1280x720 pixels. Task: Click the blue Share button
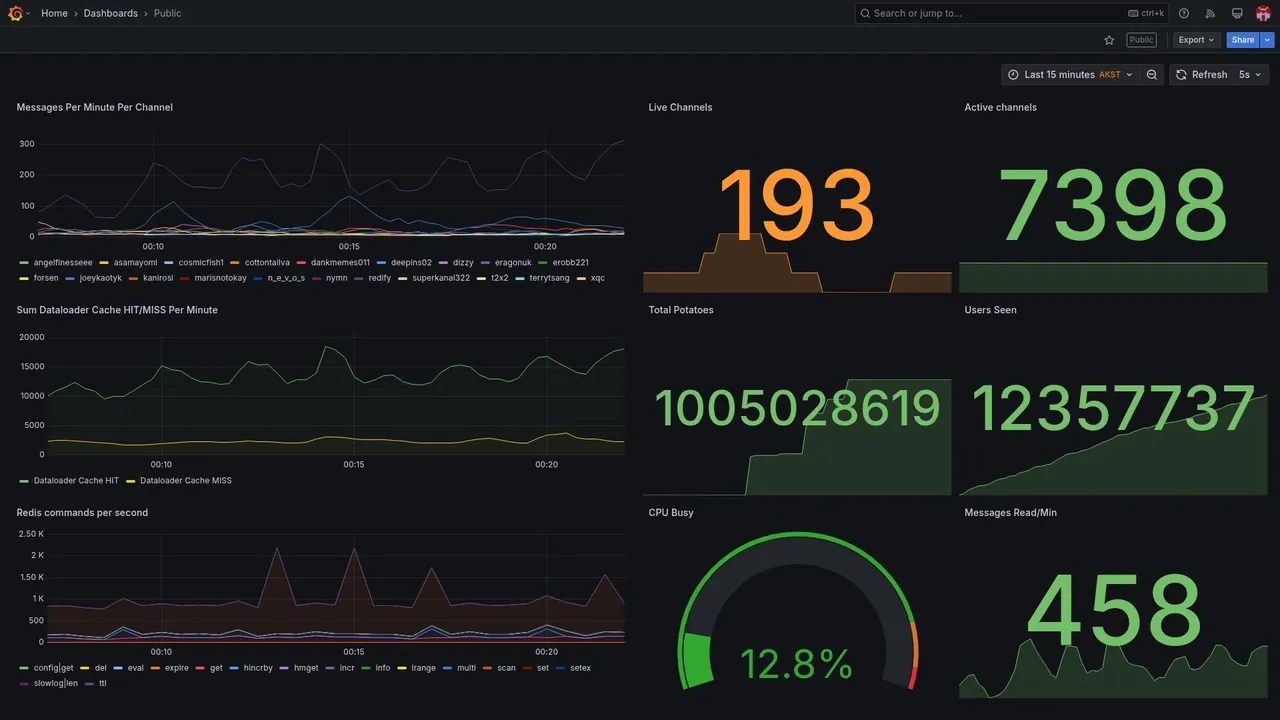coord(1243,40)
